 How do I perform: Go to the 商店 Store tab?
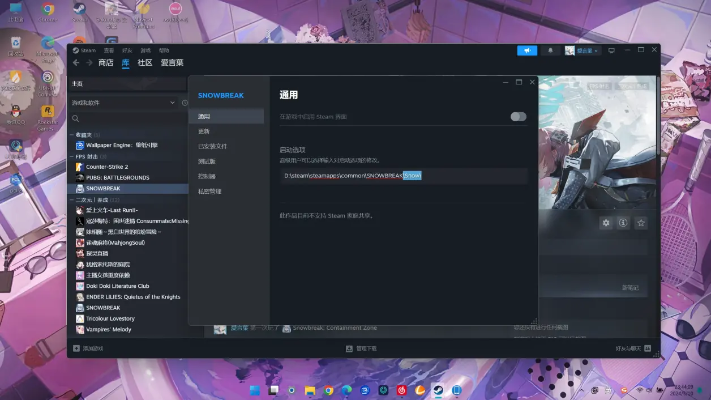click(106, 63)
